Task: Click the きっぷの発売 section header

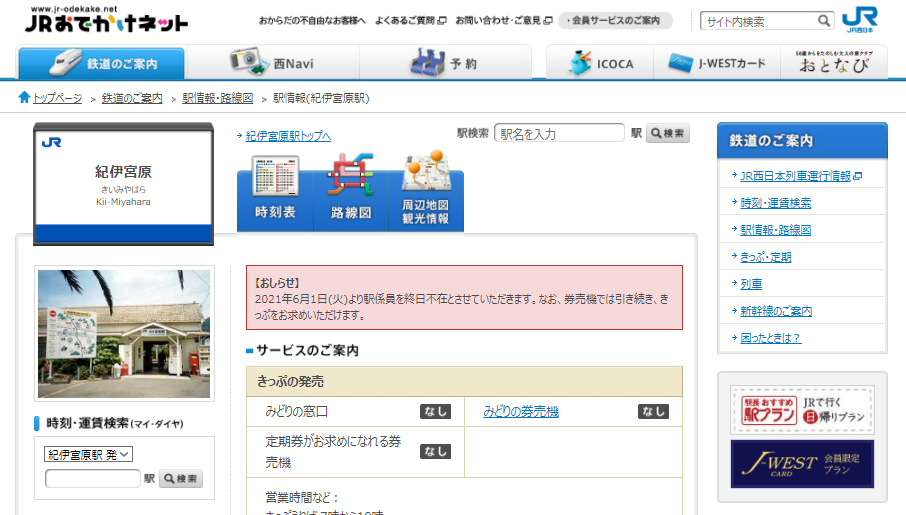Action: (464, 381)
